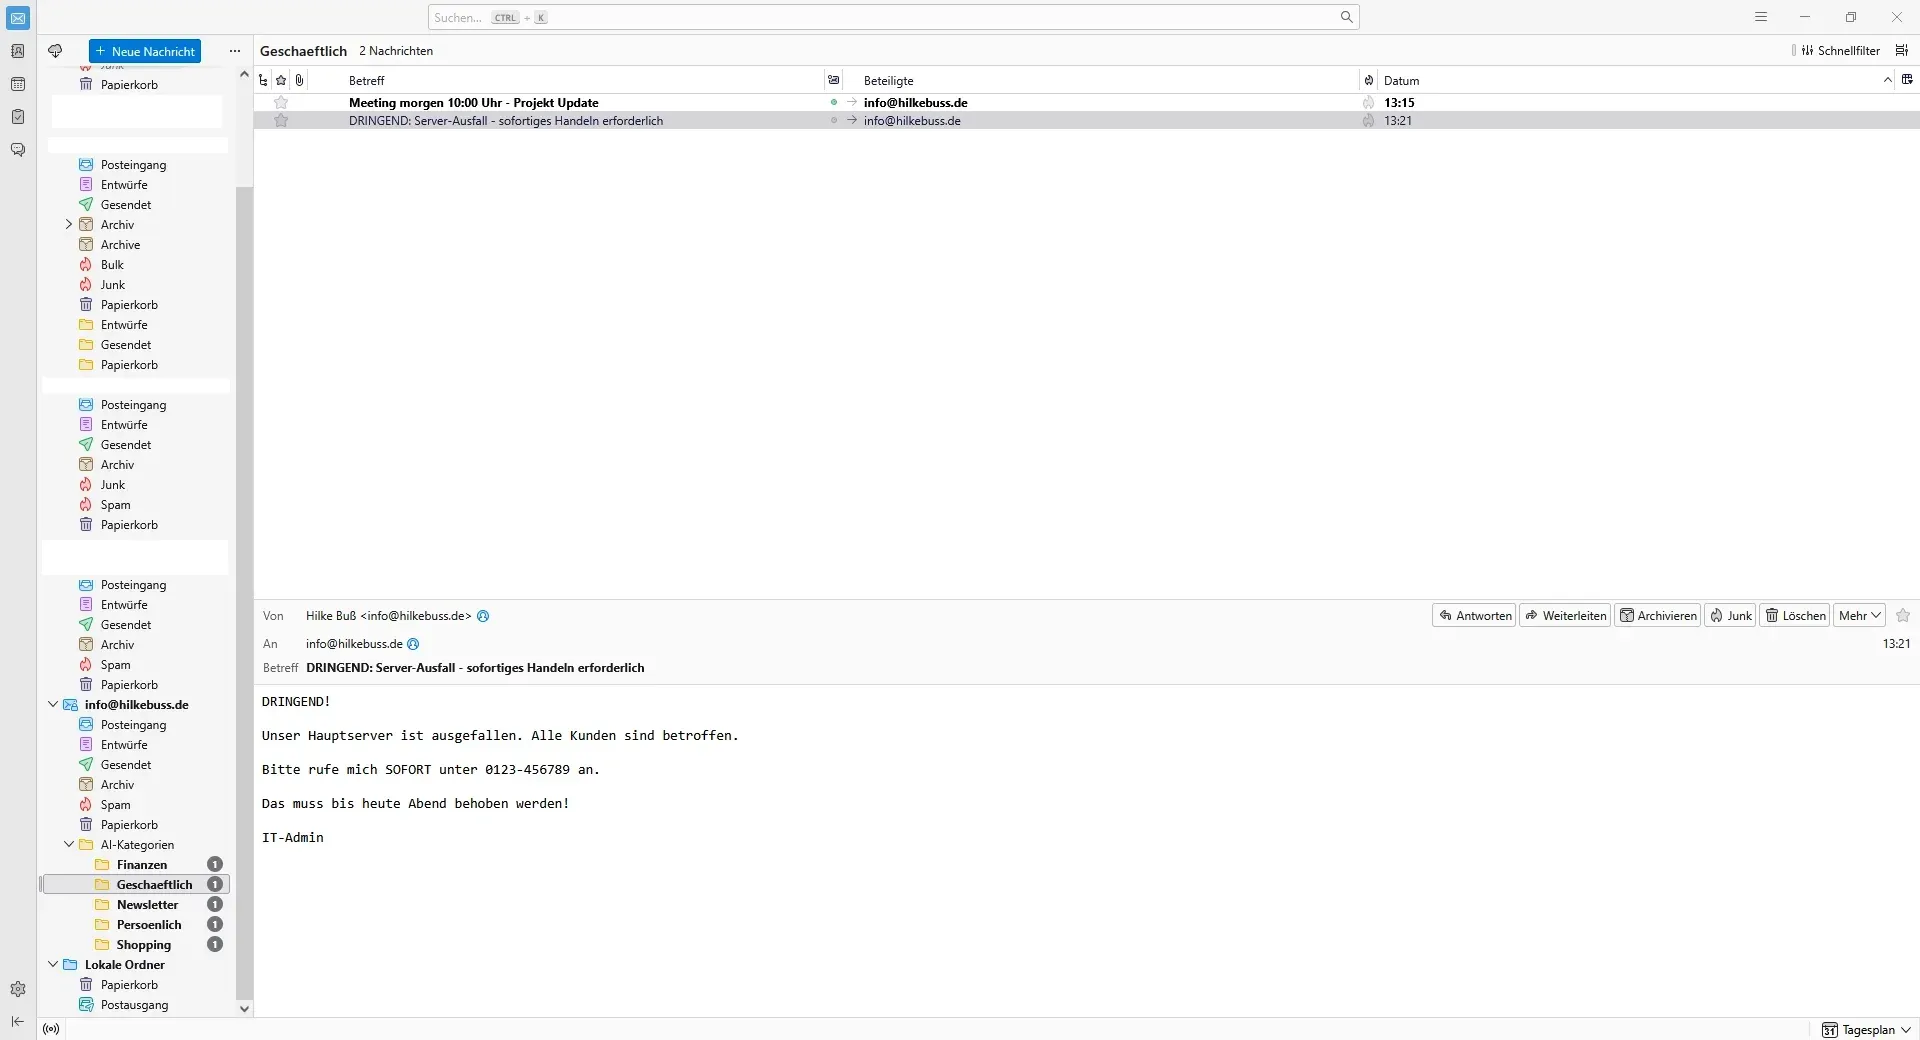Sort by attachment column header
The image size is (1920, 1040).
coord(299,80)
